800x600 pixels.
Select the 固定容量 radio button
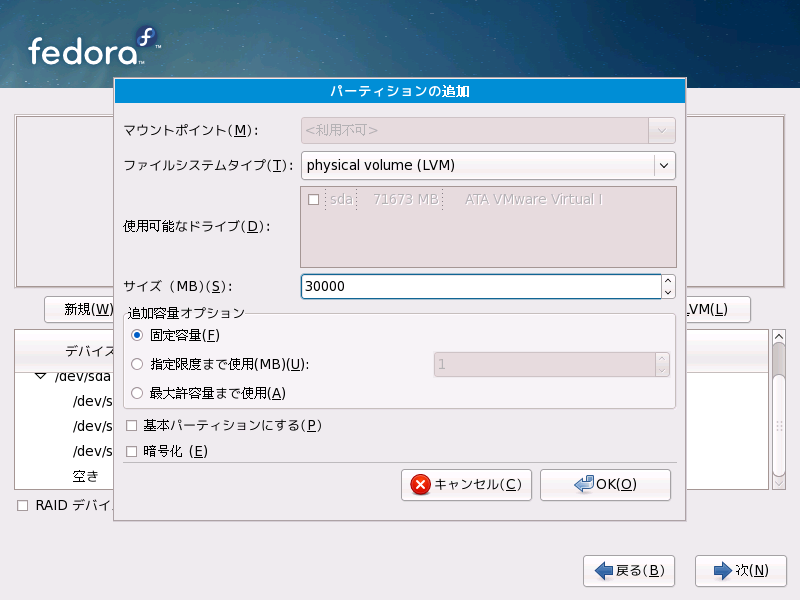coord(137,335)
